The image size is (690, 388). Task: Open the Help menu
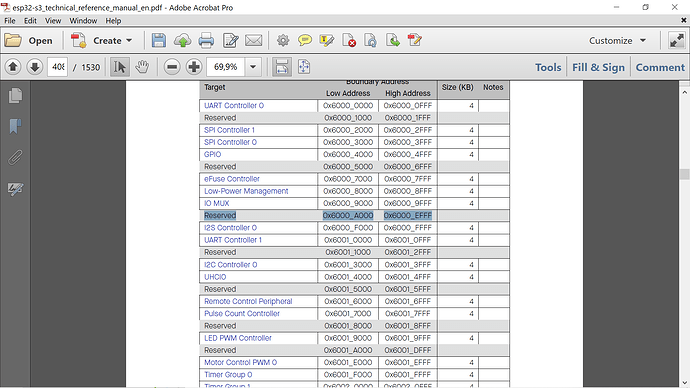[113, 21]
